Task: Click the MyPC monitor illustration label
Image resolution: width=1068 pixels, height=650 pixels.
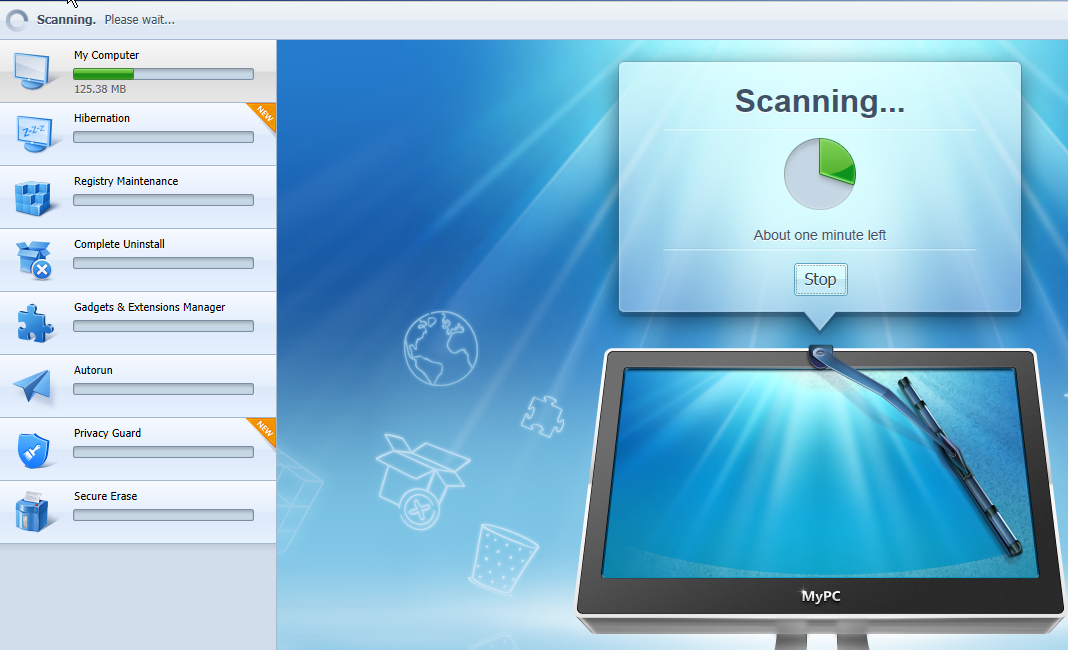Action: (x=821, y=596)
